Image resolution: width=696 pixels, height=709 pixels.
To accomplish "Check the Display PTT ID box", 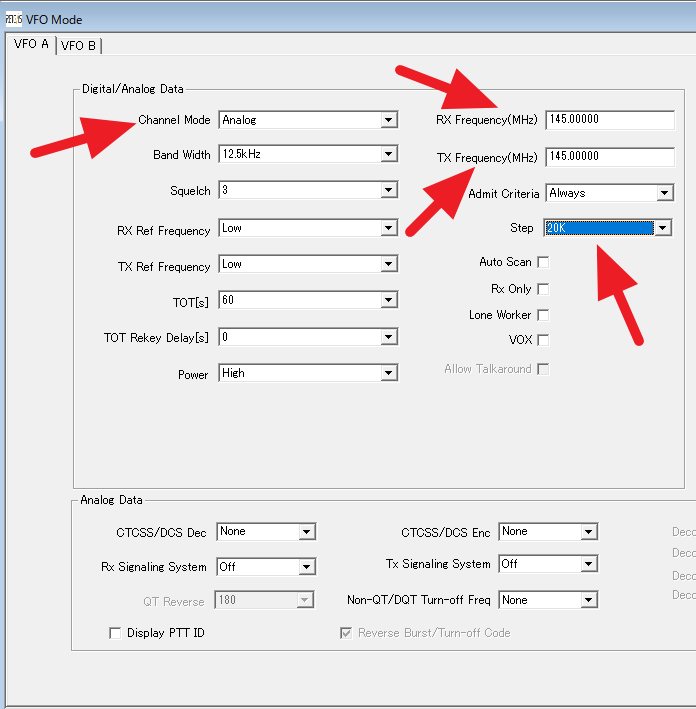I will 115,633.
